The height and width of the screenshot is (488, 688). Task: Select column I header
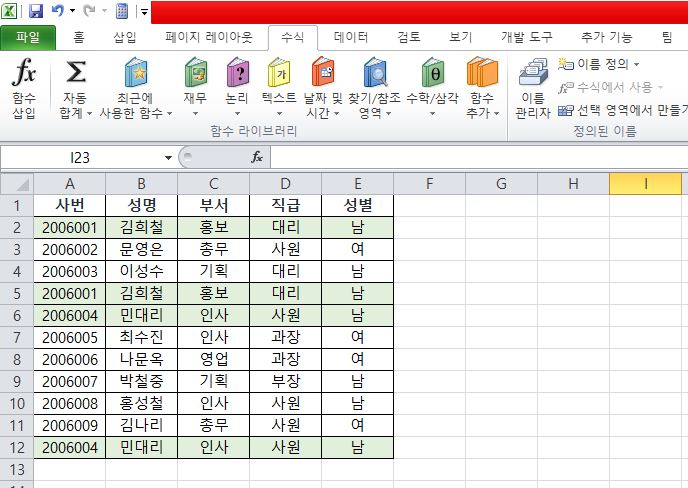tap(645, 184)
